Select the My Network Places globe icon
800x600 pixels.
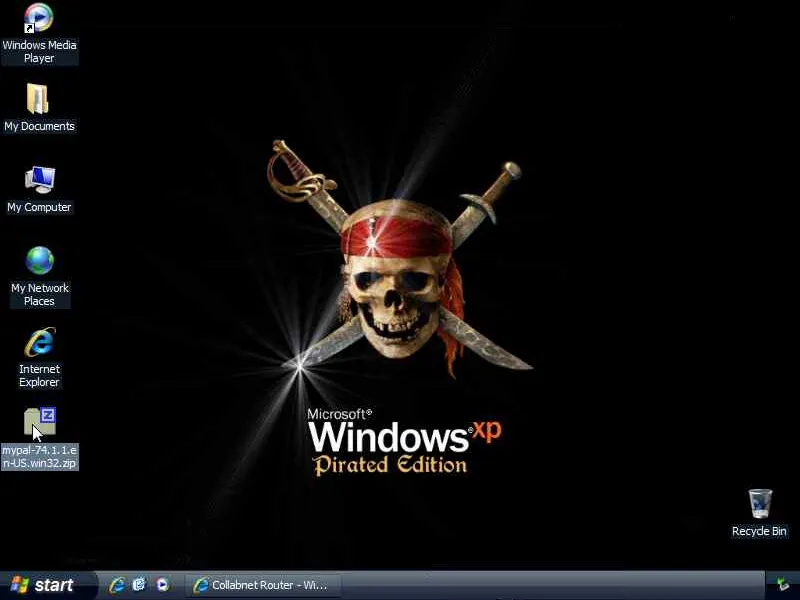coord(40,261)
